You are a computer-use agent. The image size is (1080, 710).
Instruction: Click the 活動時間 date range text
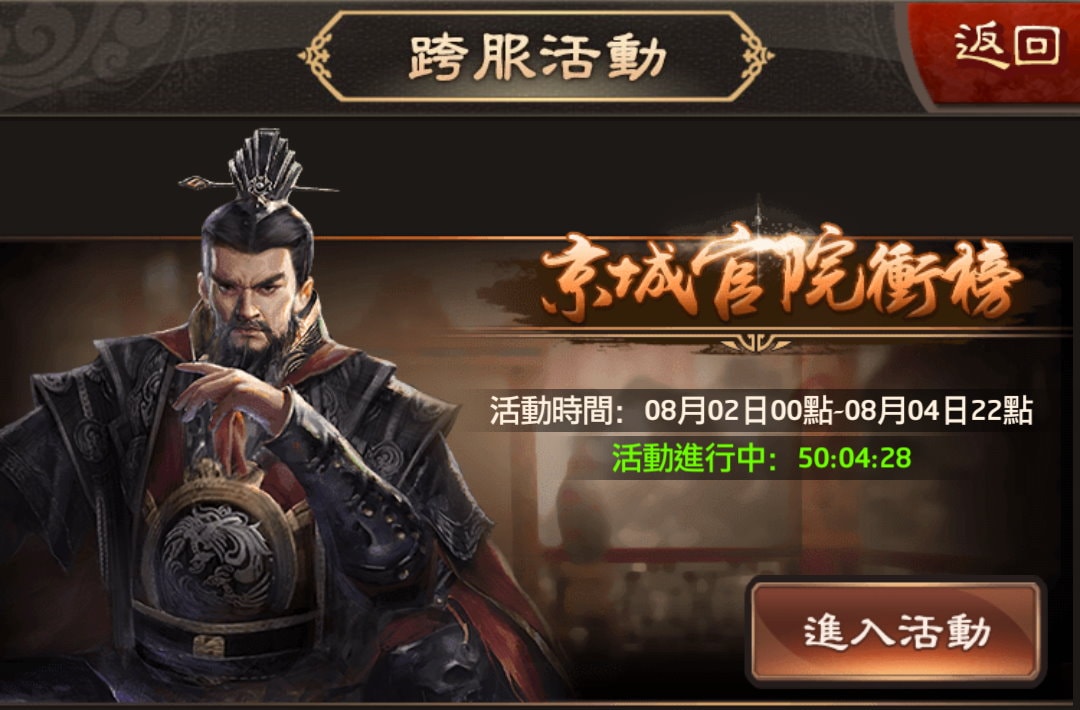761,411
